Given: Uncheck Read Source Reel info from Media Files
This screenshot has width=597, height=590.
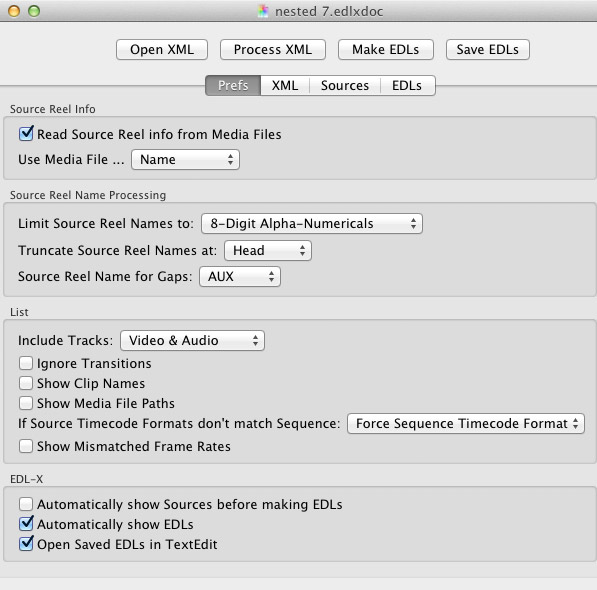Looking at the screenshot, I should tap(26, 134).
